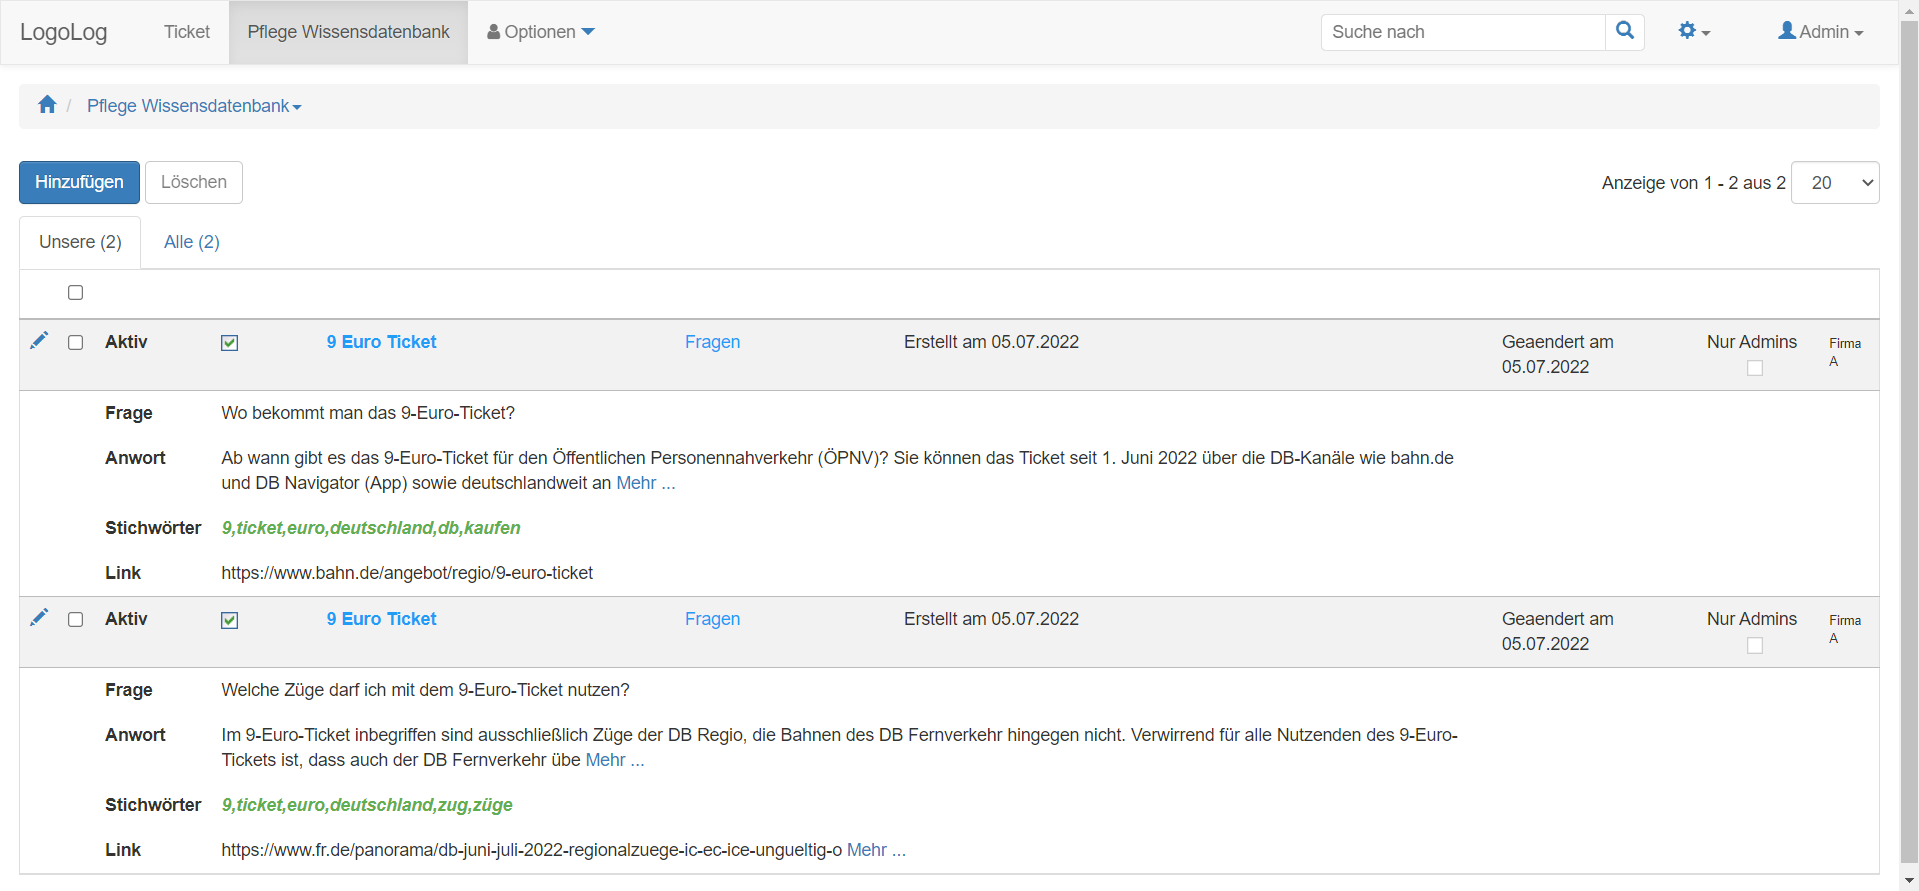Click 'Firma A' label in first entry
This screenshot has width=1919, height=891.
(x=1845, y=352)
